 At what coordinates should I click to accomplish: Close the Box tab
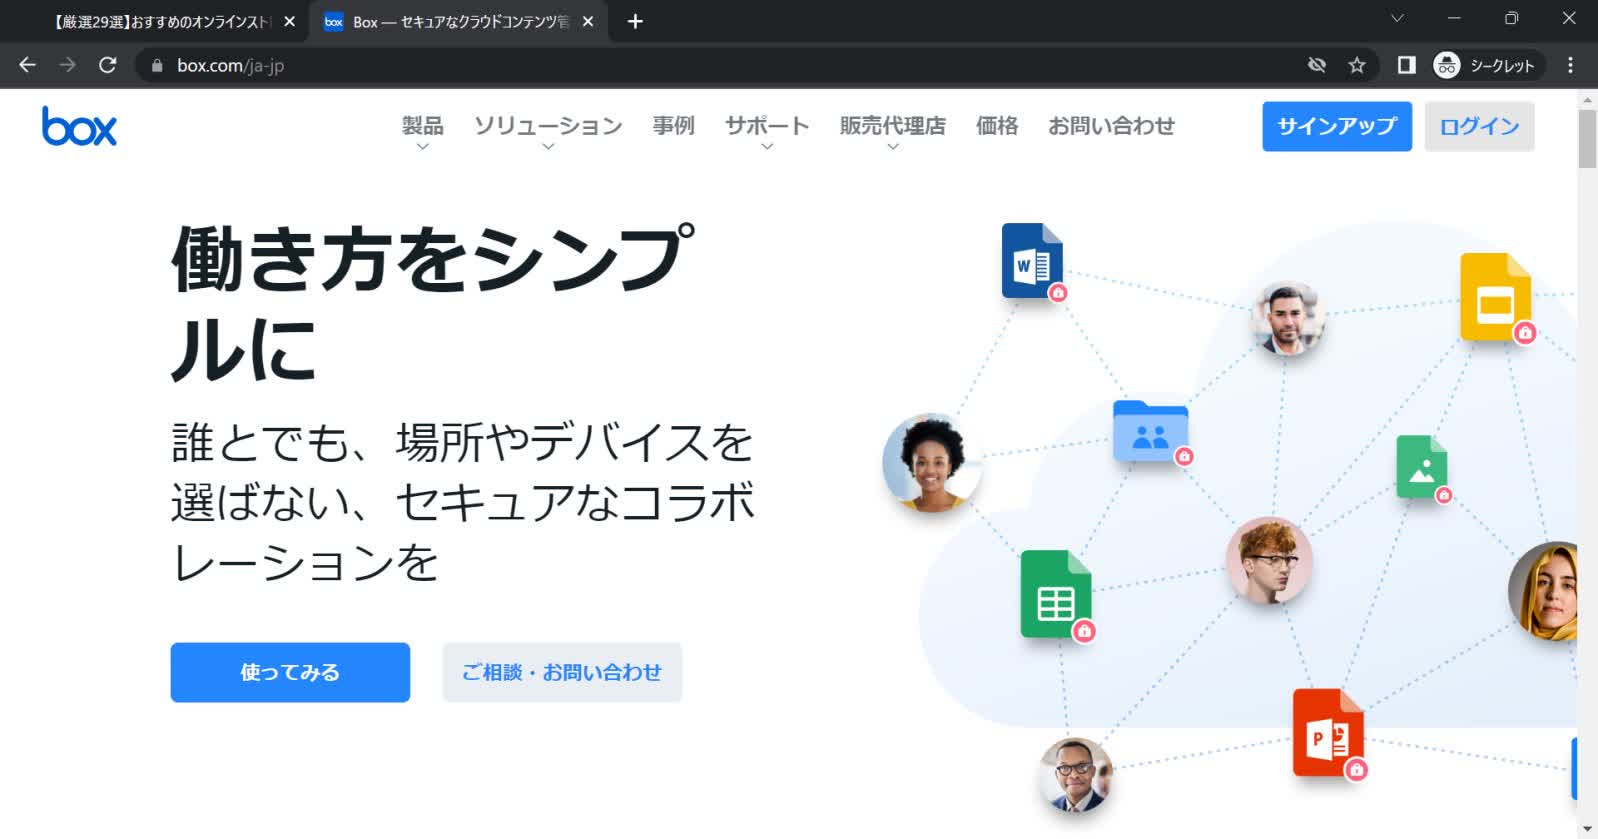point(588,21)
